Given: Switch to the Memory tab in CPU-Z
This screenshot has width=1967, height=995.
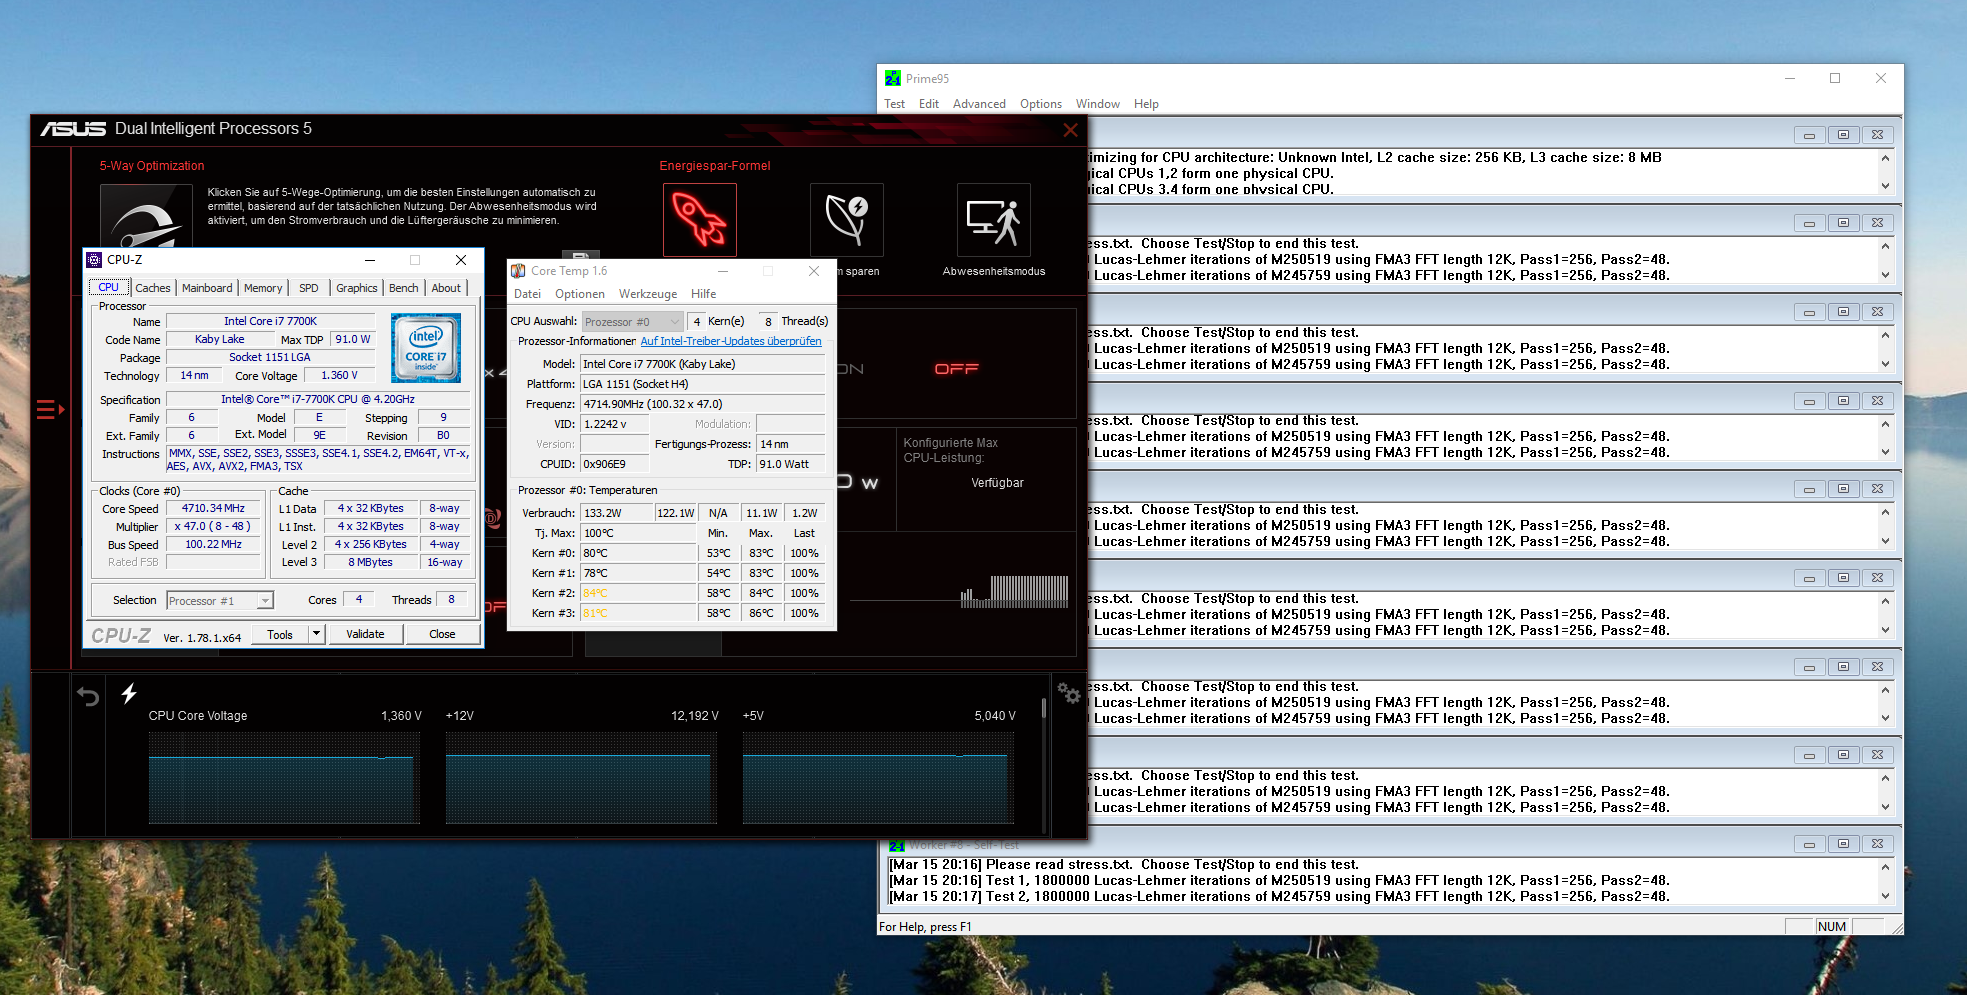Looking at the screenshot, I should pos(263,288).
